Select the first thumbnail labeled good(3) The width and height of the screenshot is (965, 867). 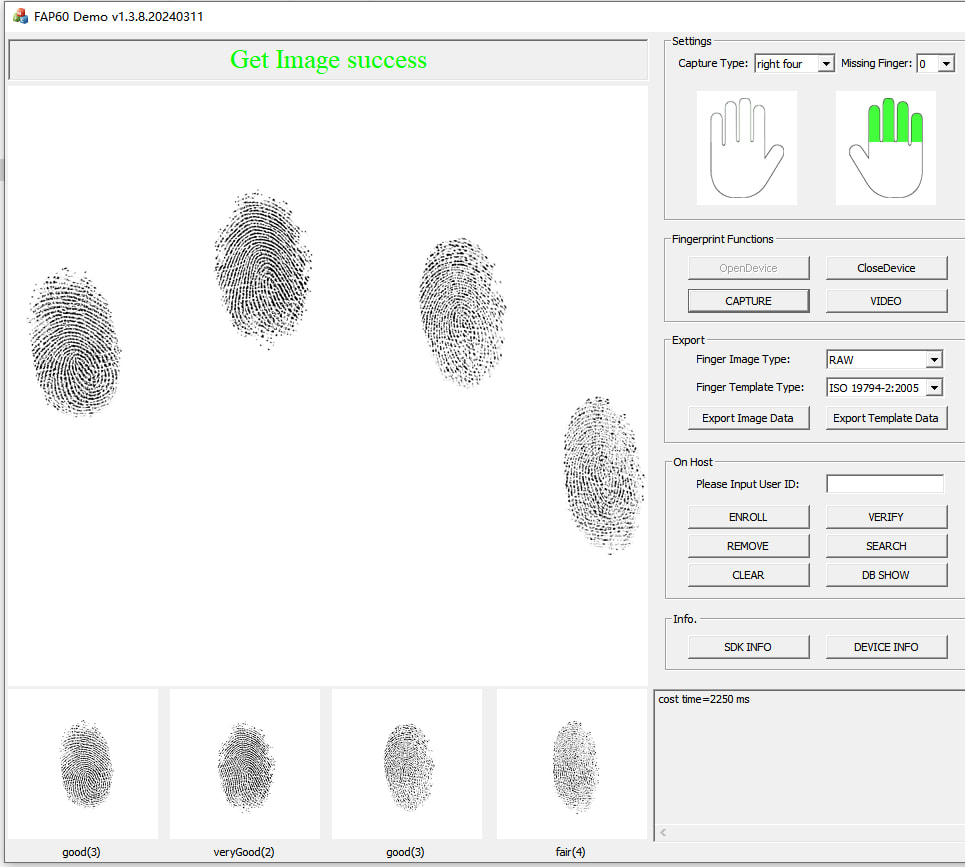(x=83, y=764)
